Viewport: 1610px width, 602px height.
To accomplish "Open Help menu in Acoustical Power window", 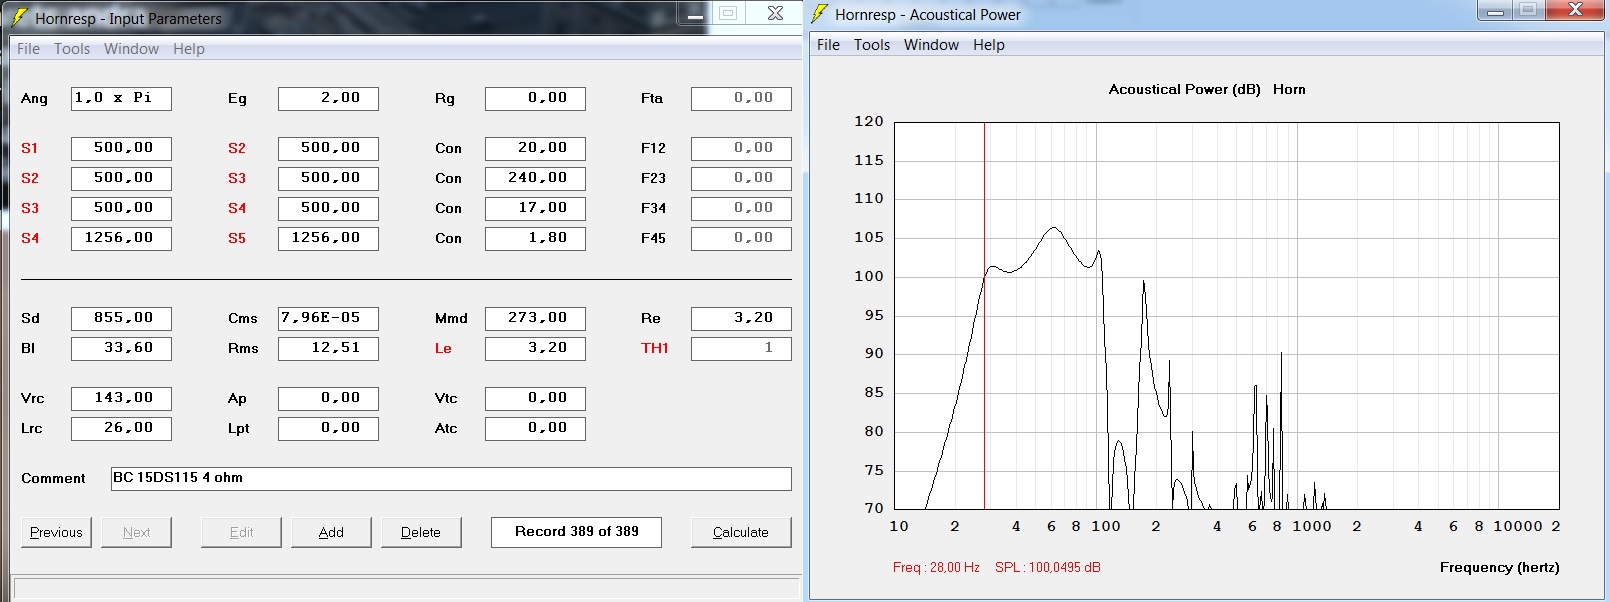I will (x=988, y=45).
